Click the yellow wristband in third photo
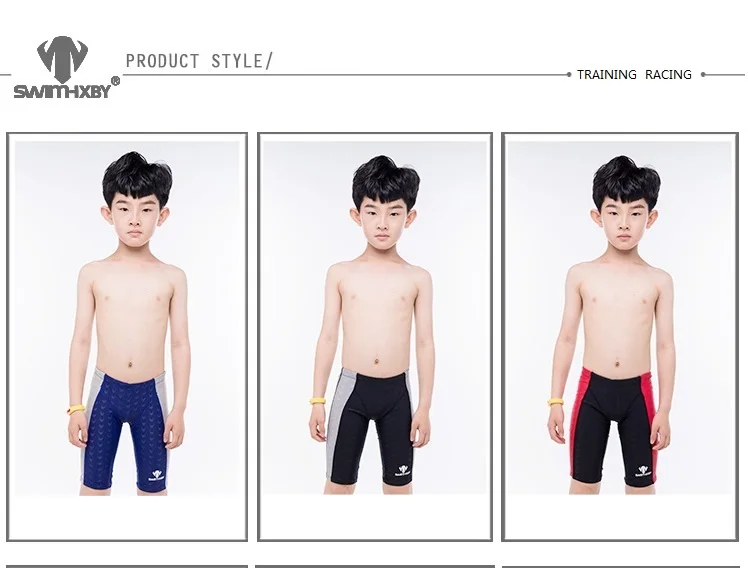748x568 pixels. [556, 403]
